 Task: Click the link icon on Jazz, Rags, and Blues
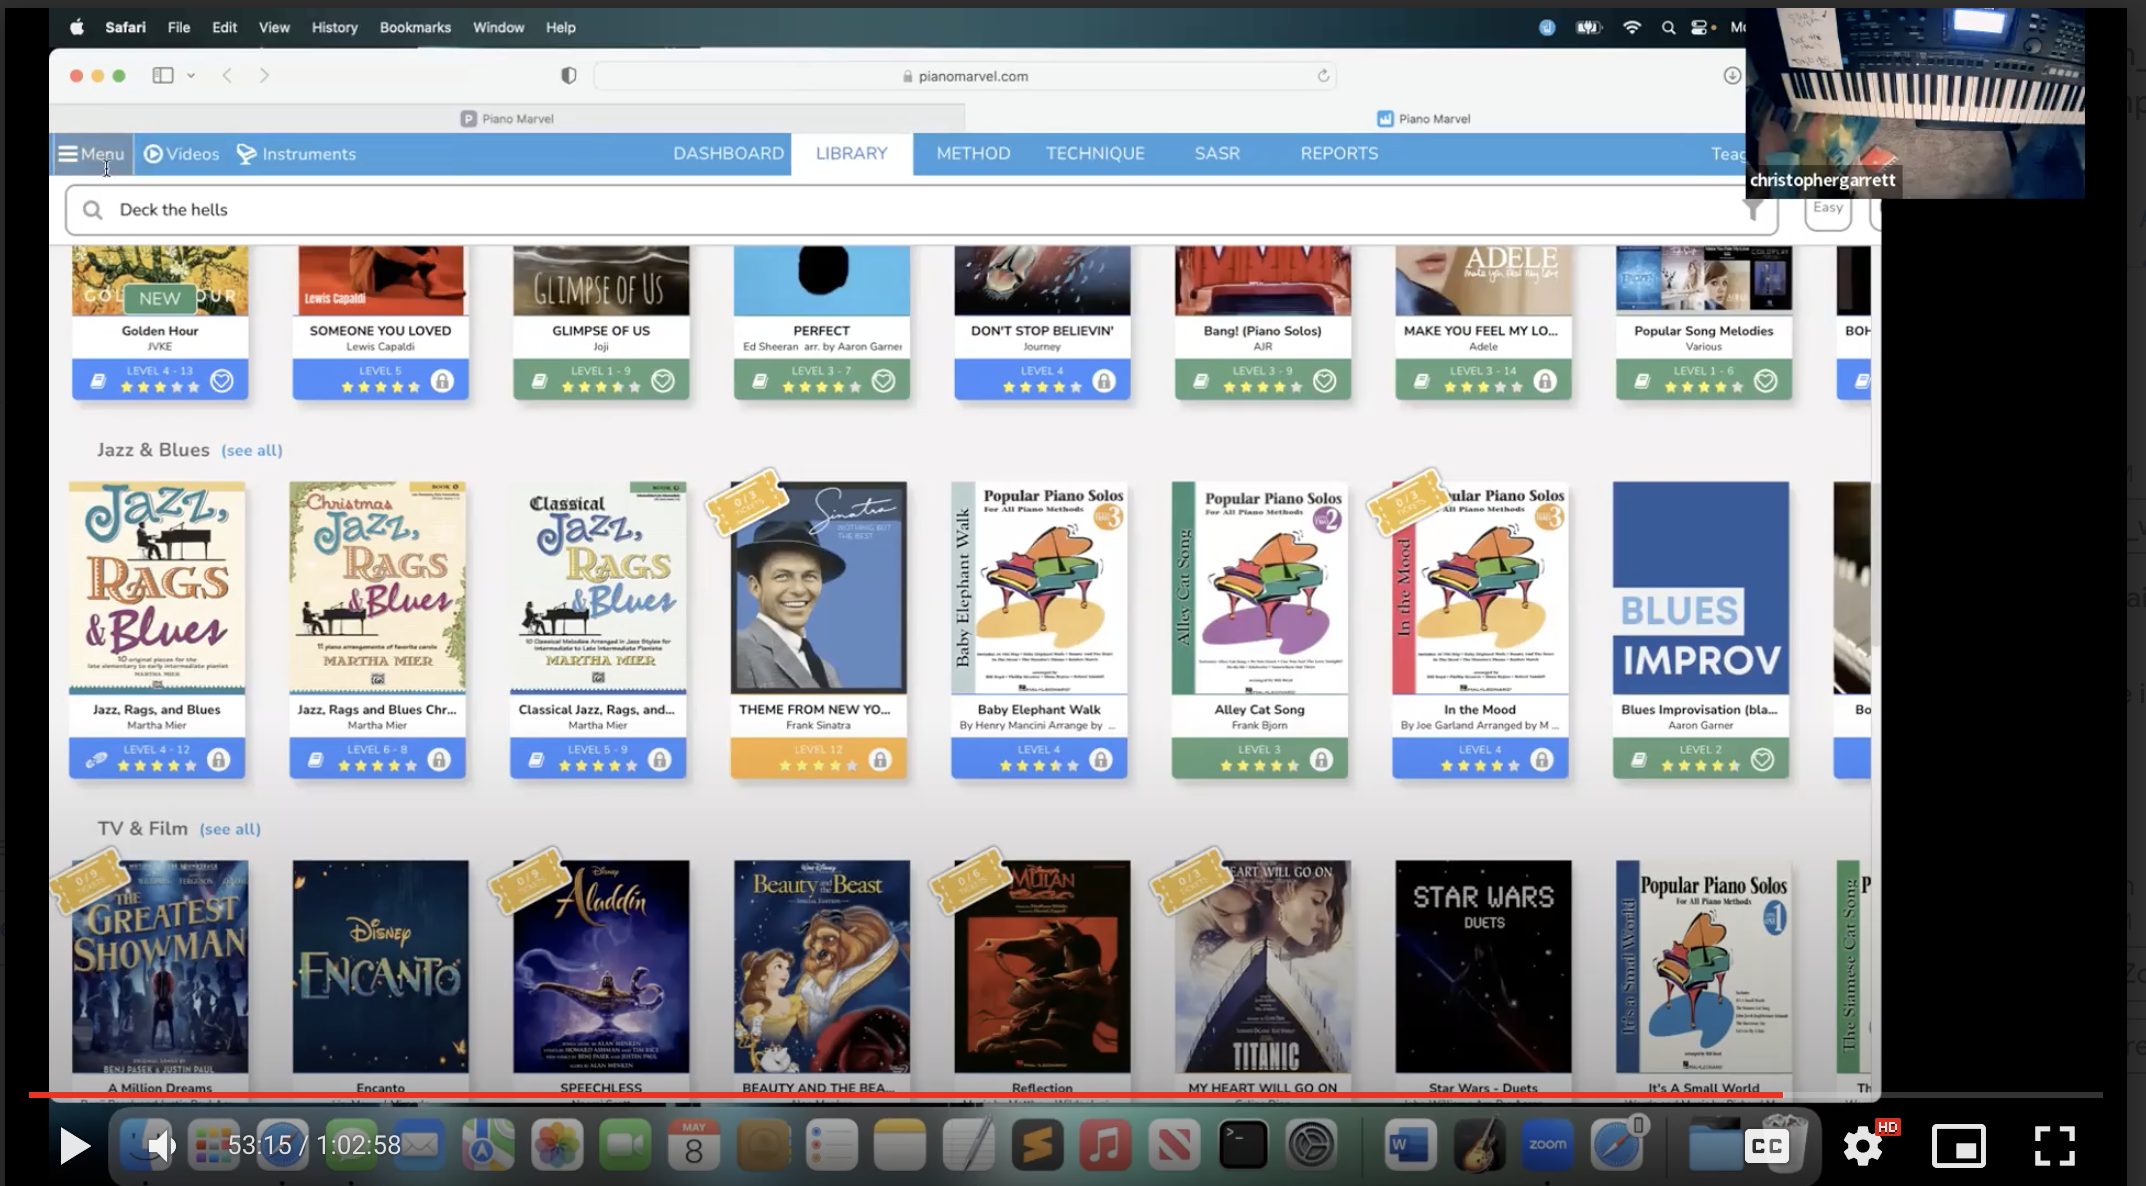click(96, 760)
